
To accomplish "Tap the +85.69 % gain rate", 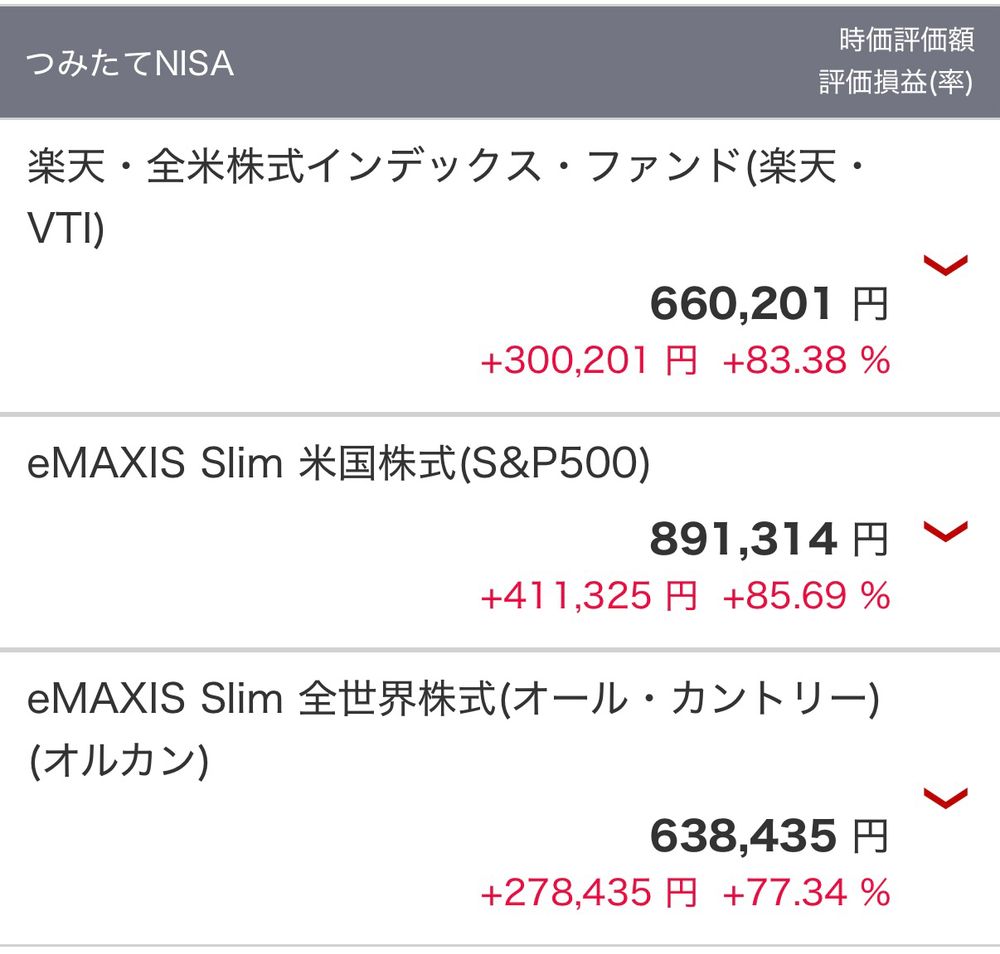I will [x=806, y=596].
